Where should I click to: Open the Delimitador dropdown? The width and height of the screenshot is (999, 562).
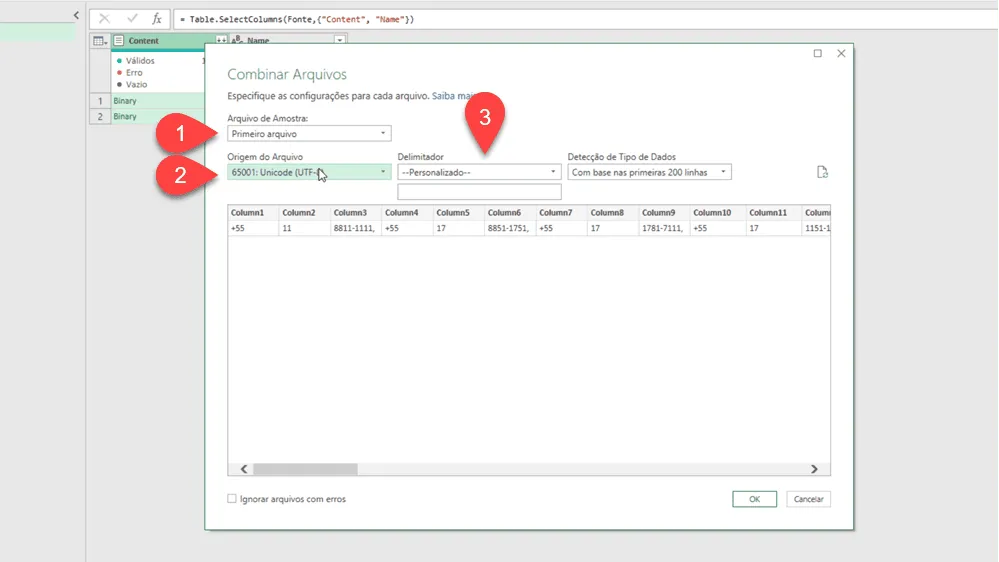pyautogui.click(x=479, y=172)
